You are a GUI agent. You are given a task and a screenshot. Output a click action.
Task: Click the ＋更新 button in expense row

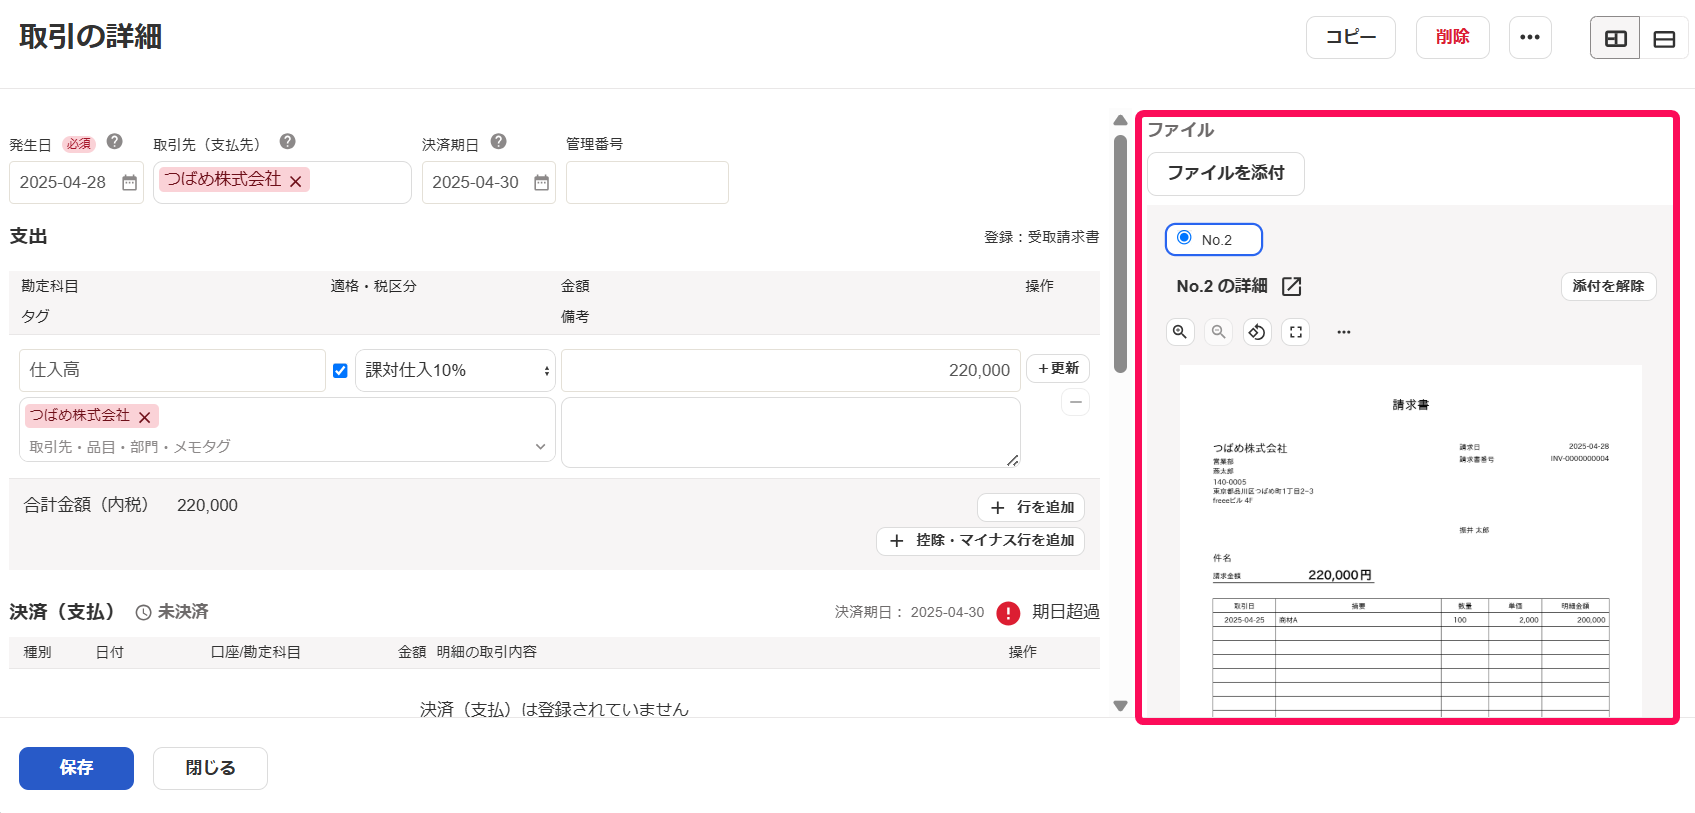click(1058, 369)
